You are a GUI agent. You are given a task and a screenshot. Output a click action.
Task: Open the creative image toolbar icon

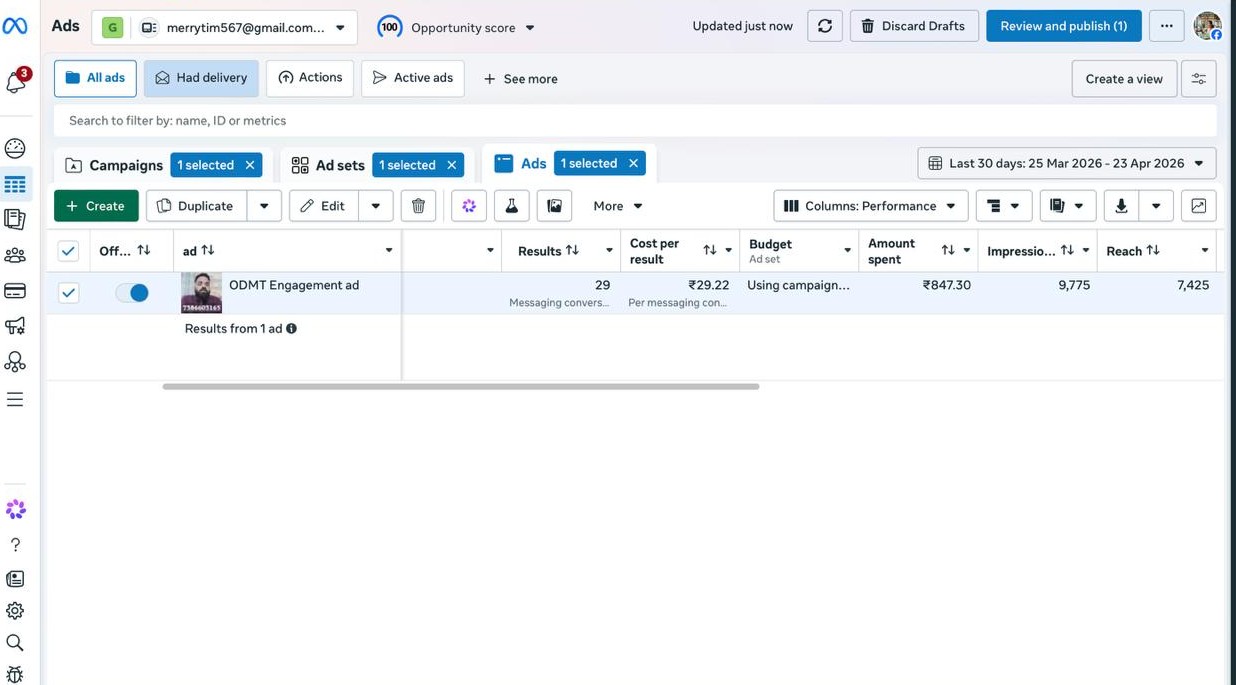click(x=554, y=206)
